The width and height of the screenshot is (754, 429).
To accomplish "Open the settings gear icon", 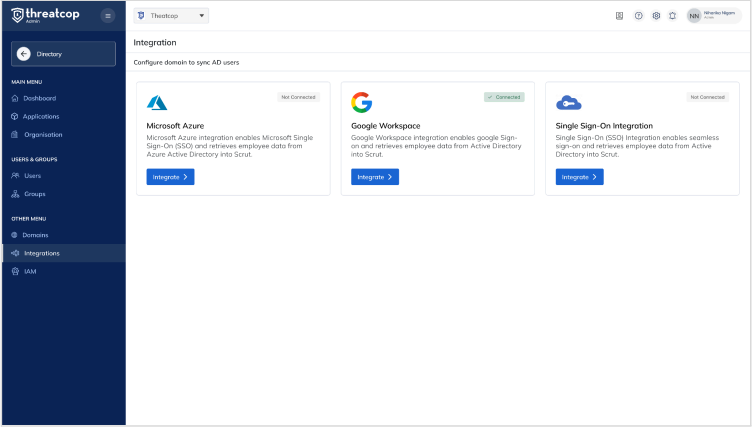I will (x=656, y=16).
